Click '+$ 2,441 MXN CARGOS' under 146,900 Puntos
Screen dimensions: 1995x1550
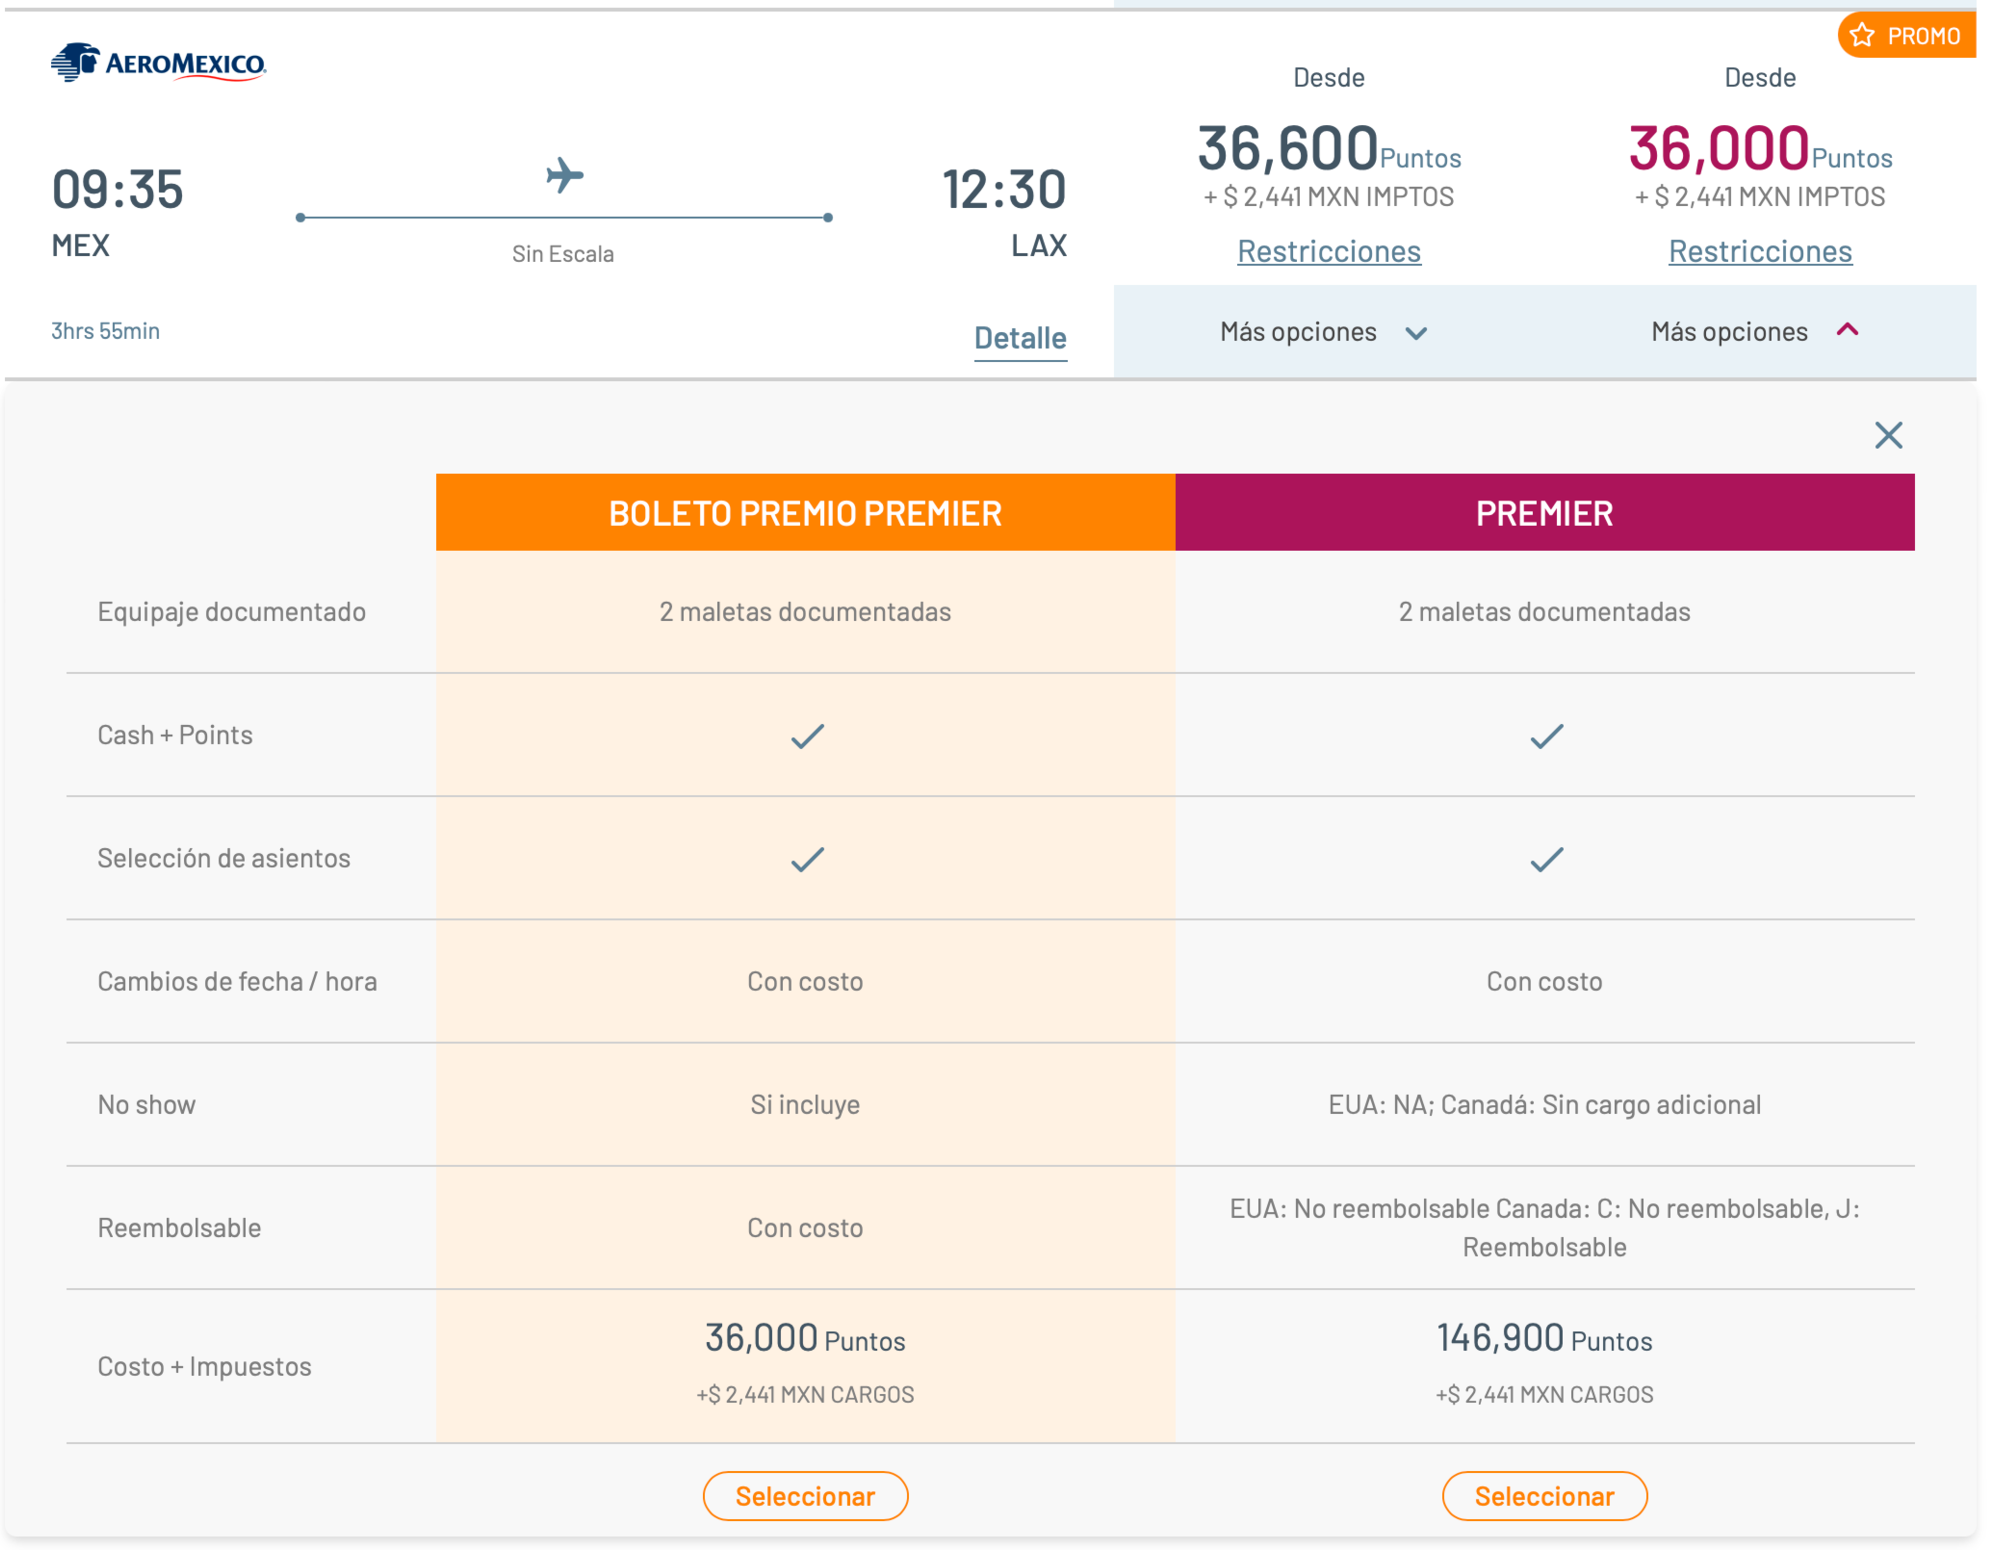[1544, 1394]
